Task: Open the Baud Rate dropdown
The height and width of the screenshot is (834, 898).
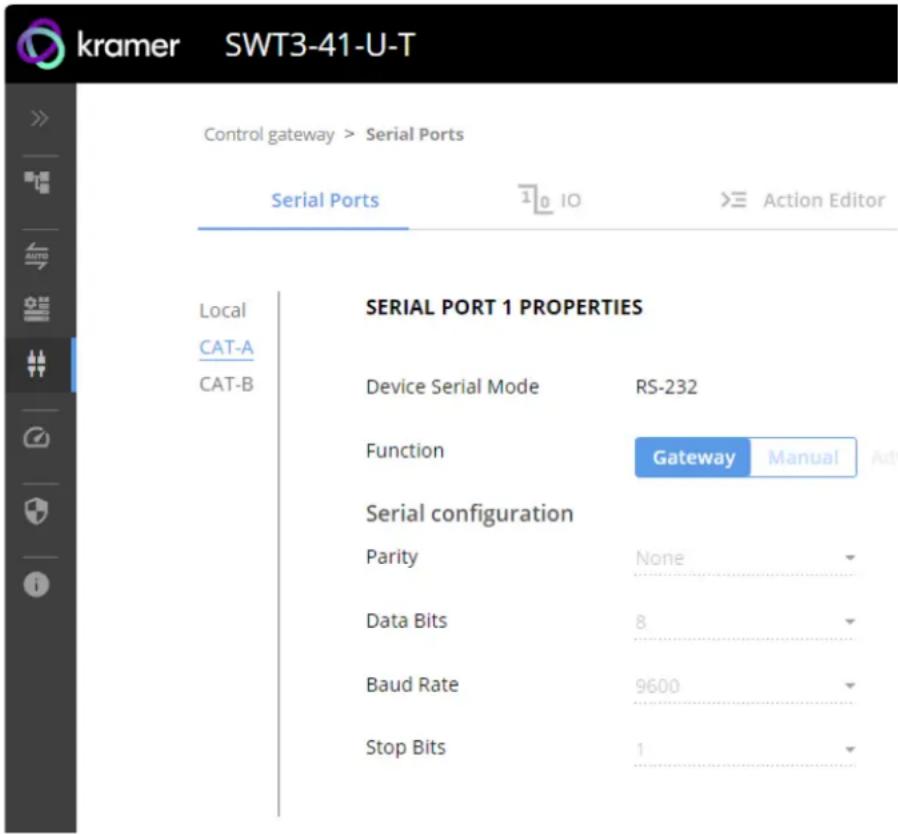Action: [x=745, y=686]
